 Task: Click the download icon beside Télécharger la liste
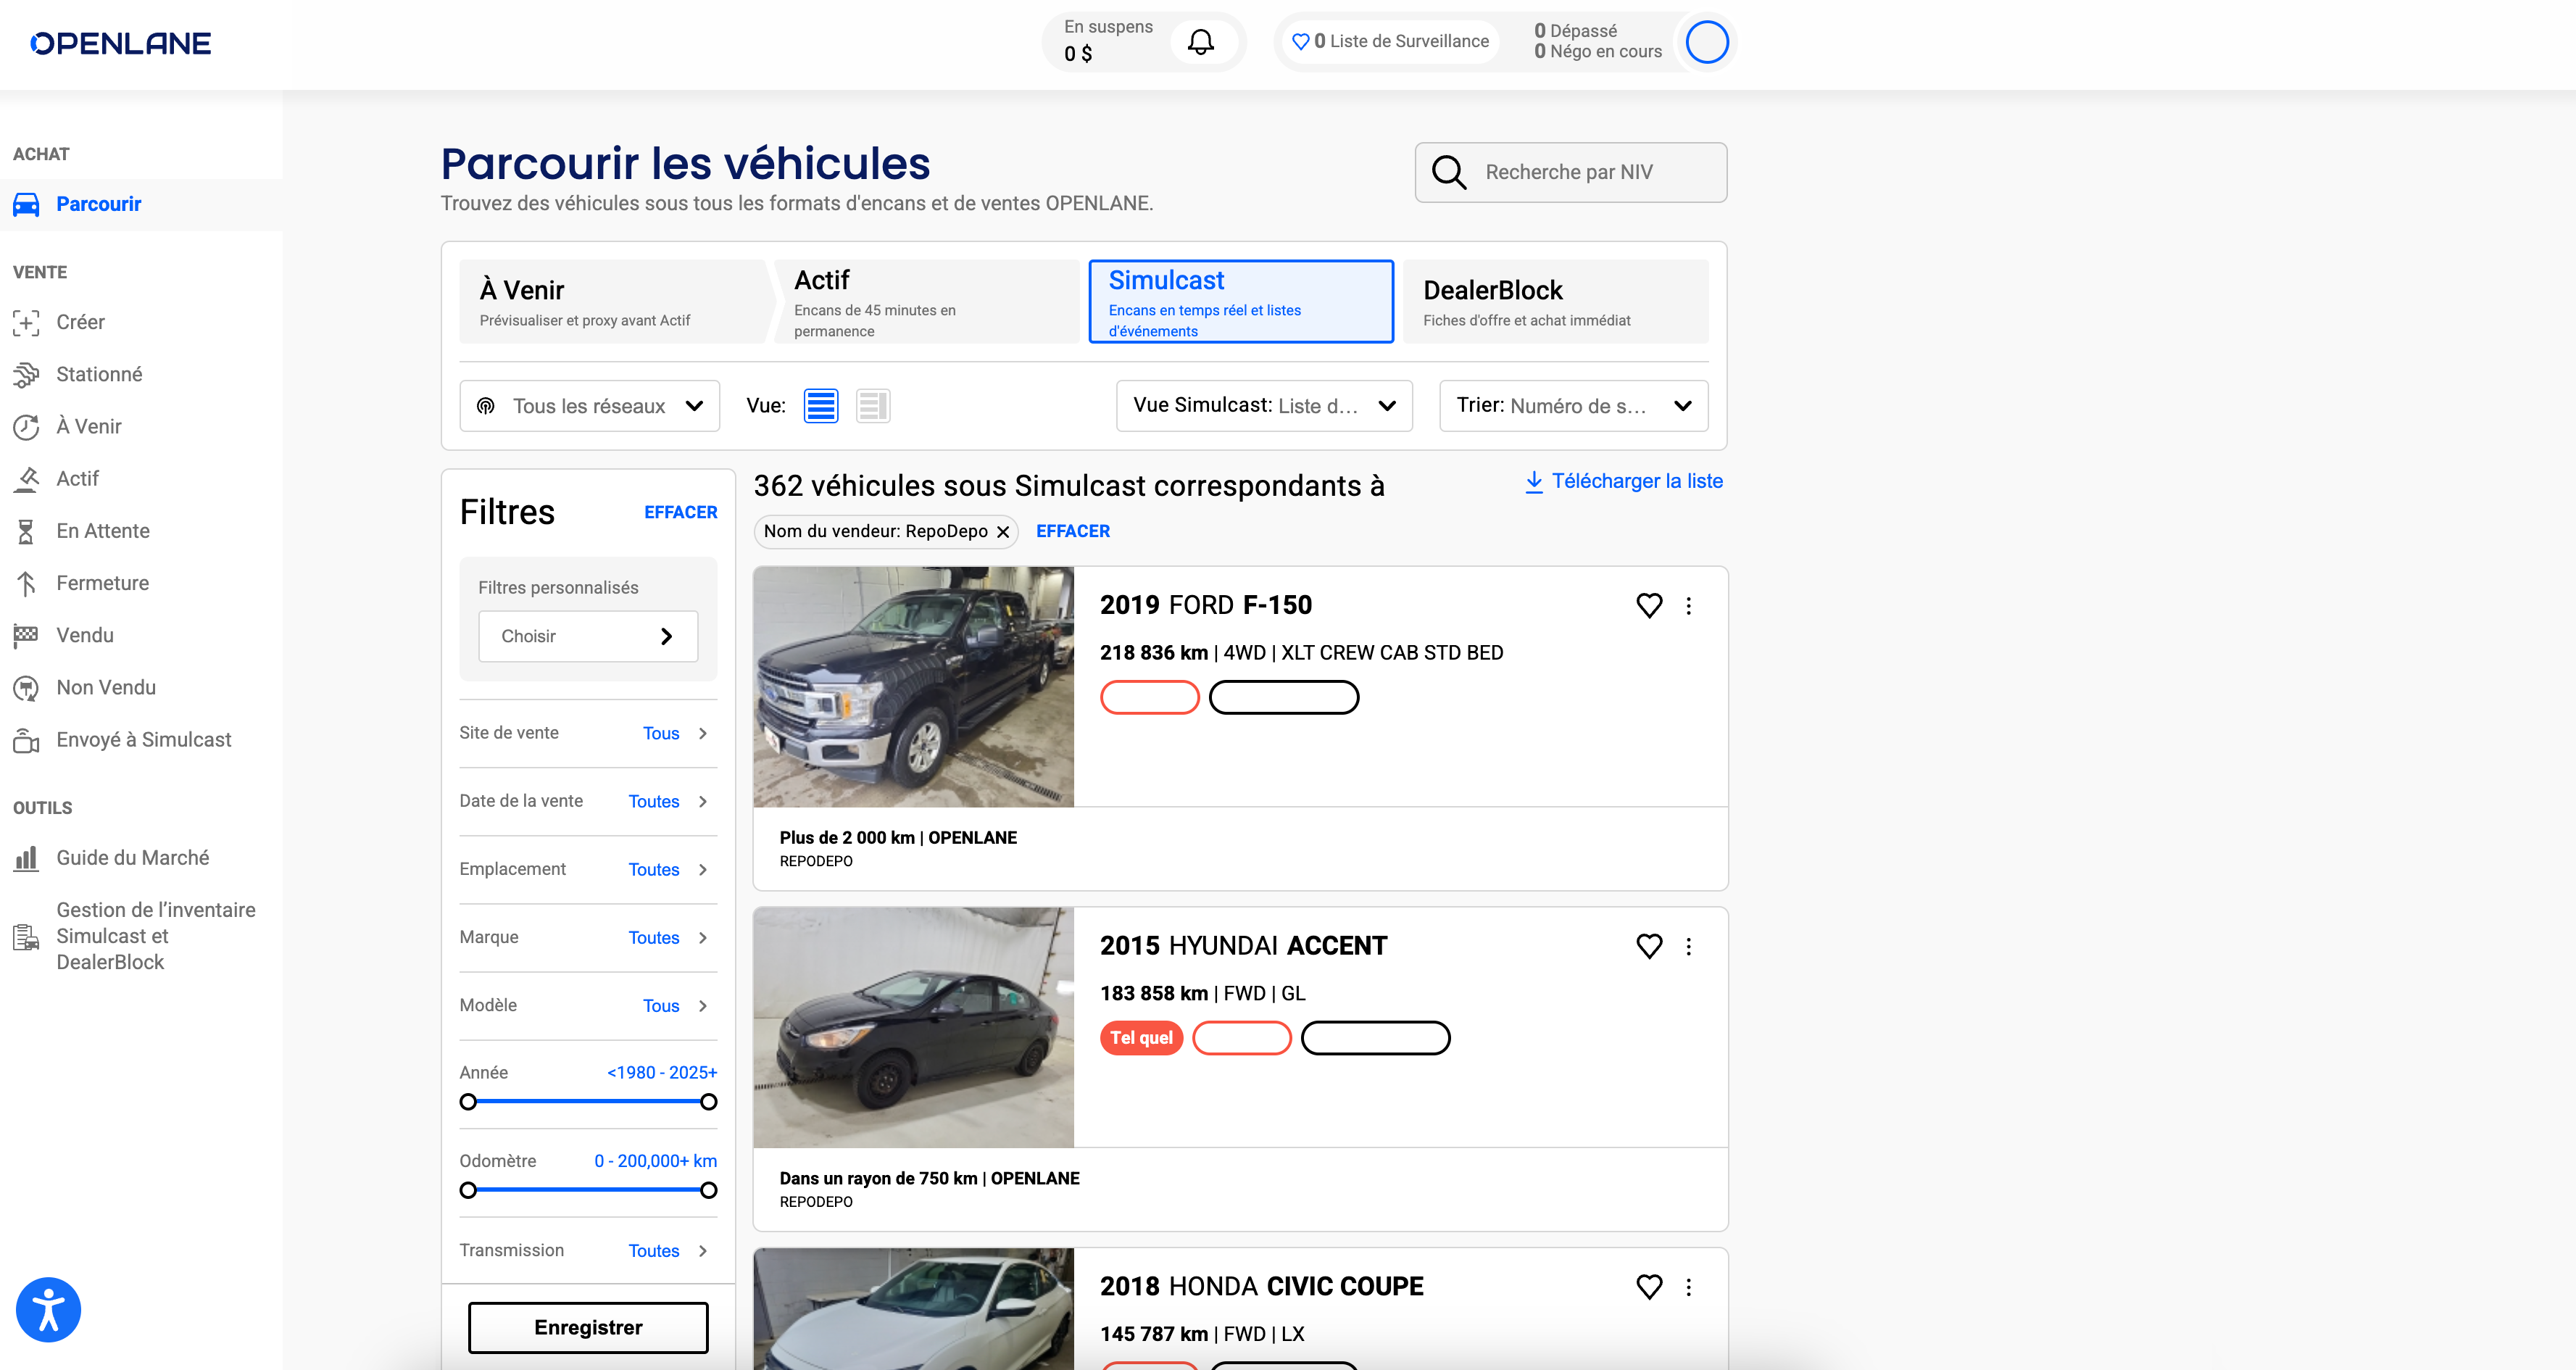(1533, 482)
